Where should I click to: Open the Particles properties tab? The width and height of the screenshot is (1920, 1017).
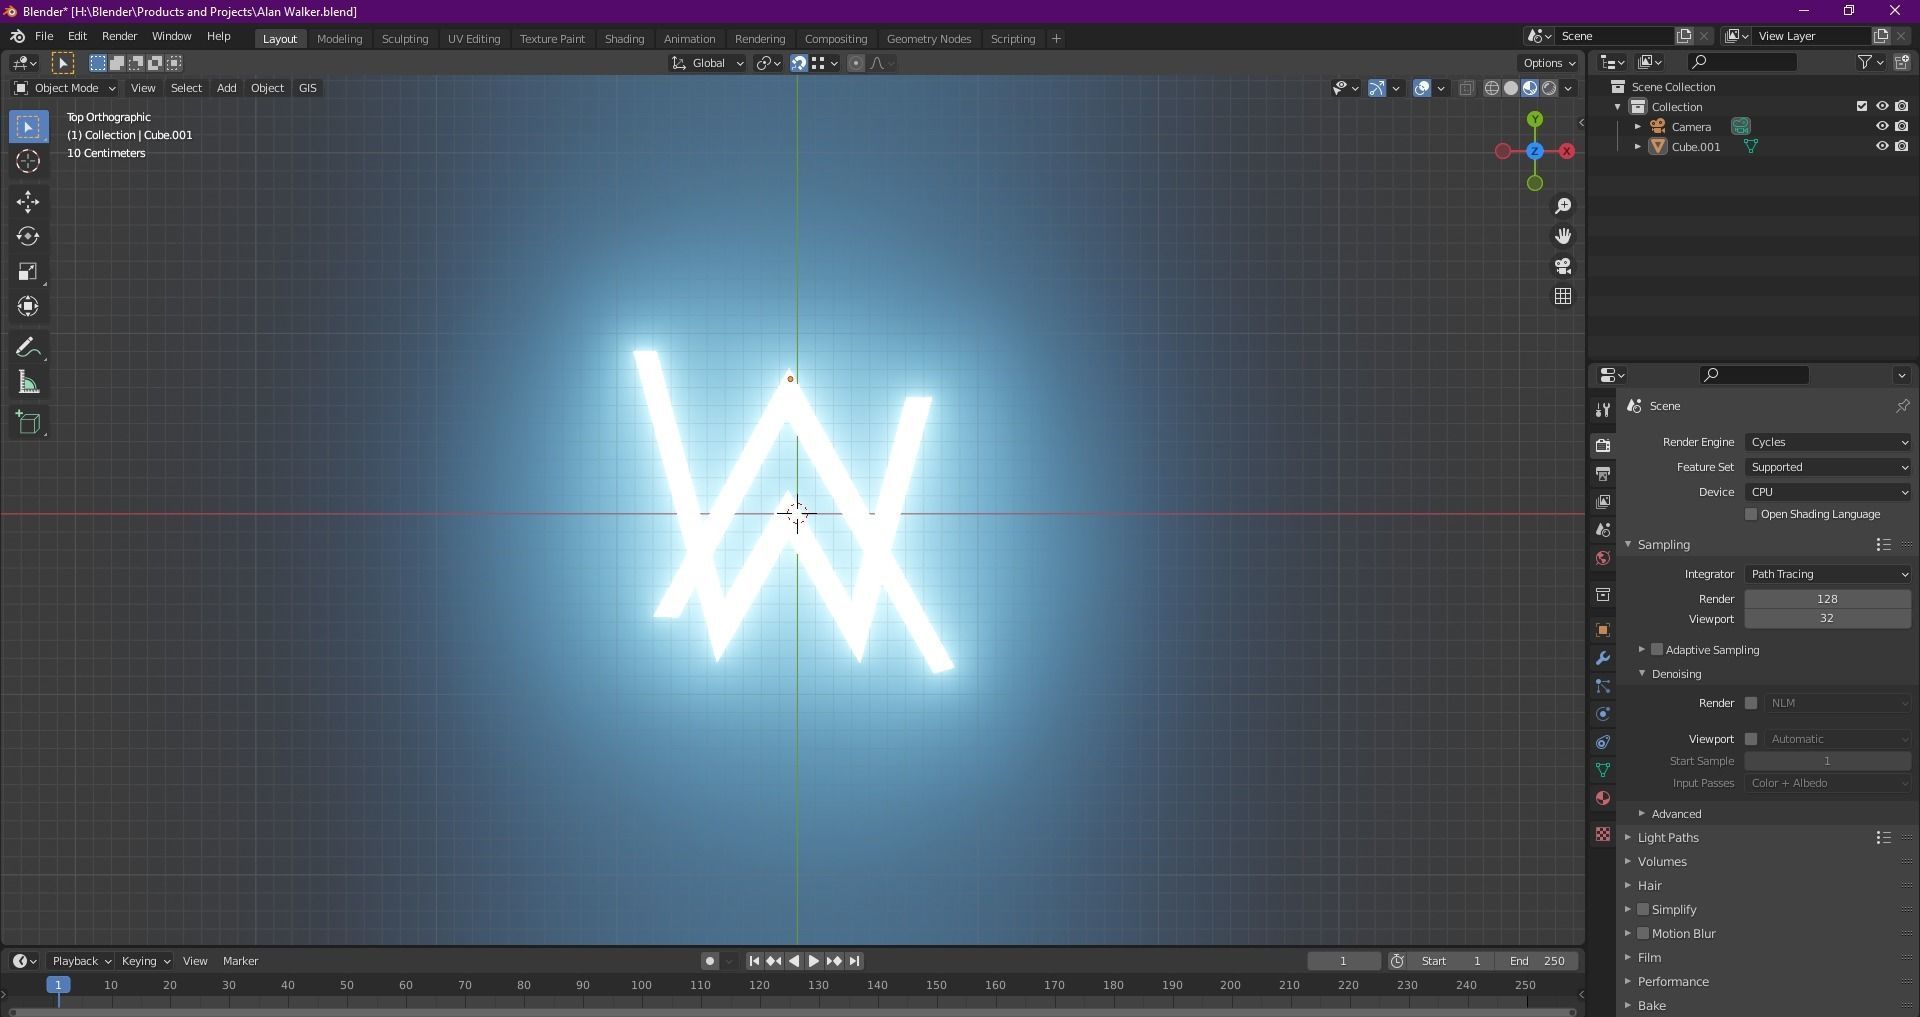(x=1603, y=686)
